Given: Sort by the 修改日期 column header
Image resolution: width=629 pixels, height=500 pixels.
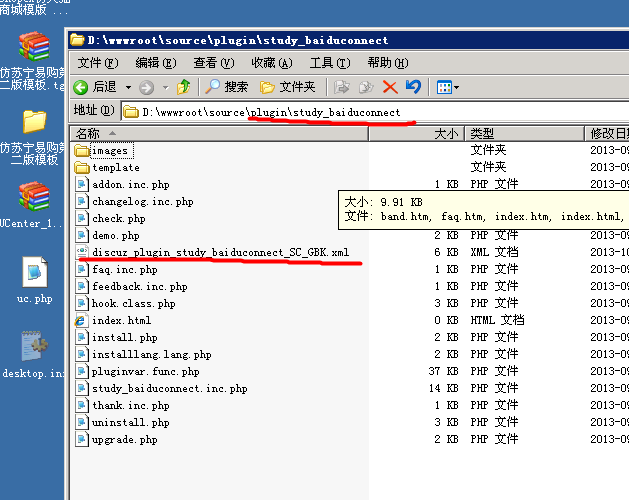Looking at the screenshot, I should click(607, 133).
